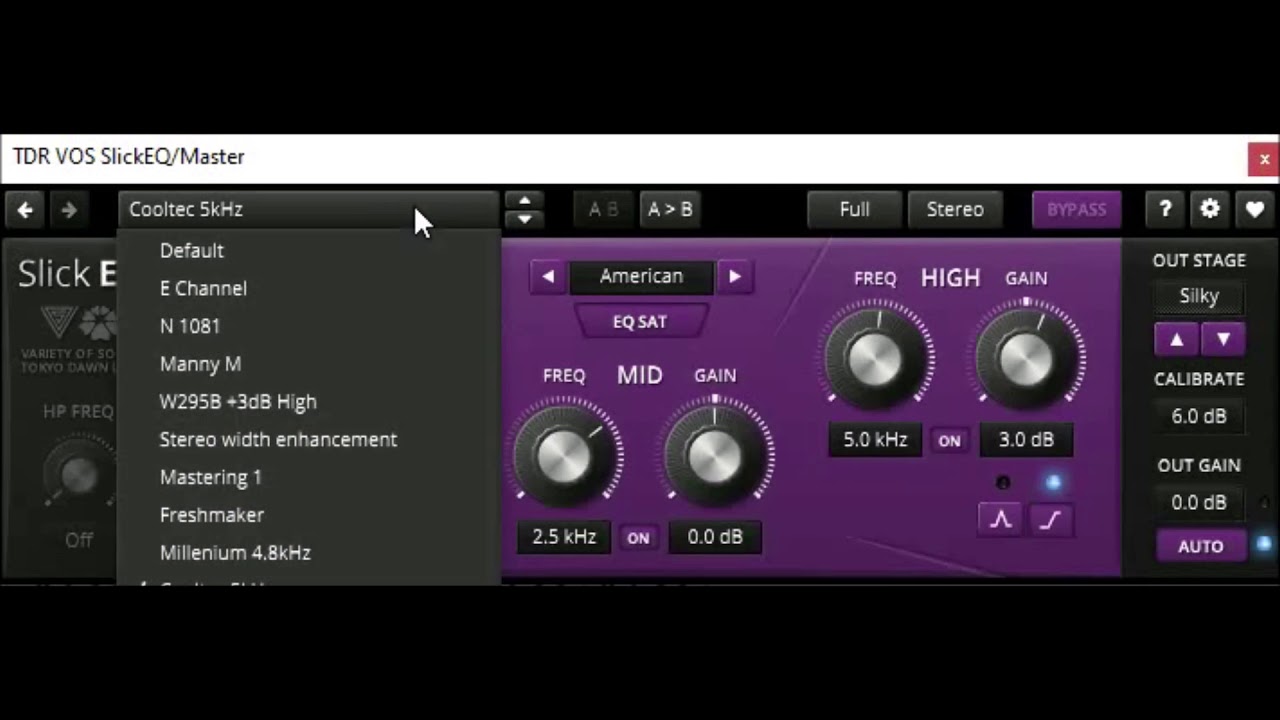This screenshot has height=720, width=1280.
Task: Choose the Manny M preset
Action: [309, 364]
